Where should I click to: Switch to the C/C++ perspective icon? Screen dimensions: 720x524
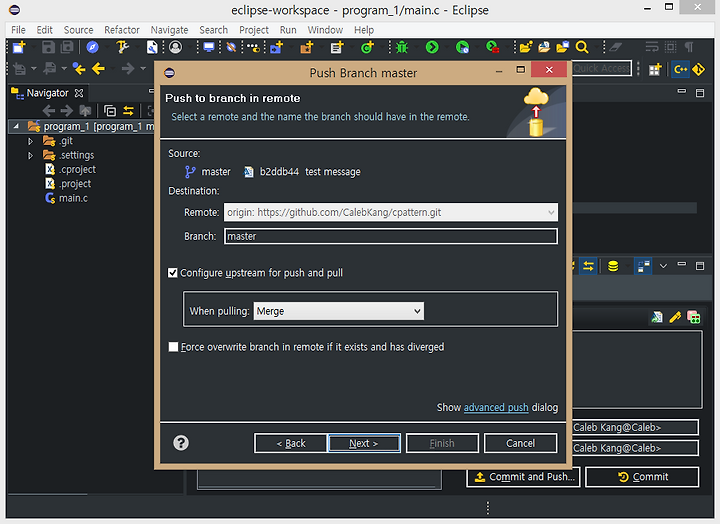(681, 70)
